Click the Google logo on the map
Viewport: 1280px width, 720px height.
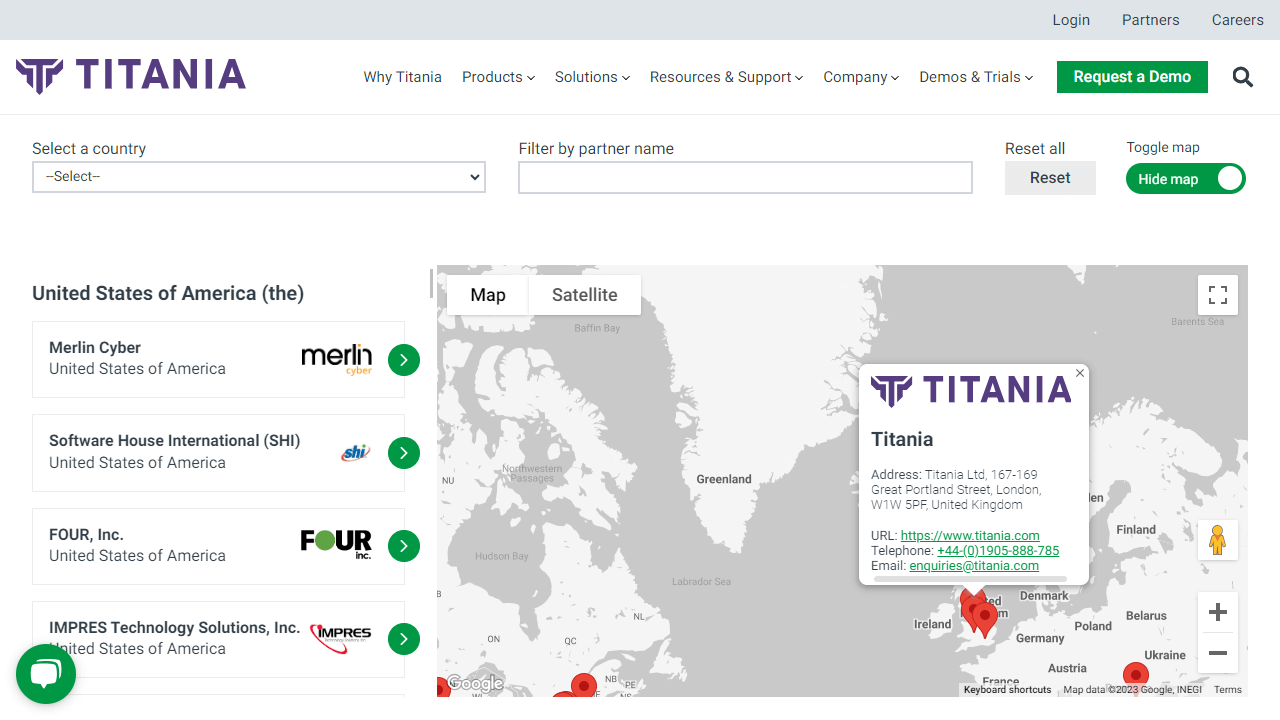(x=475, y=684)
